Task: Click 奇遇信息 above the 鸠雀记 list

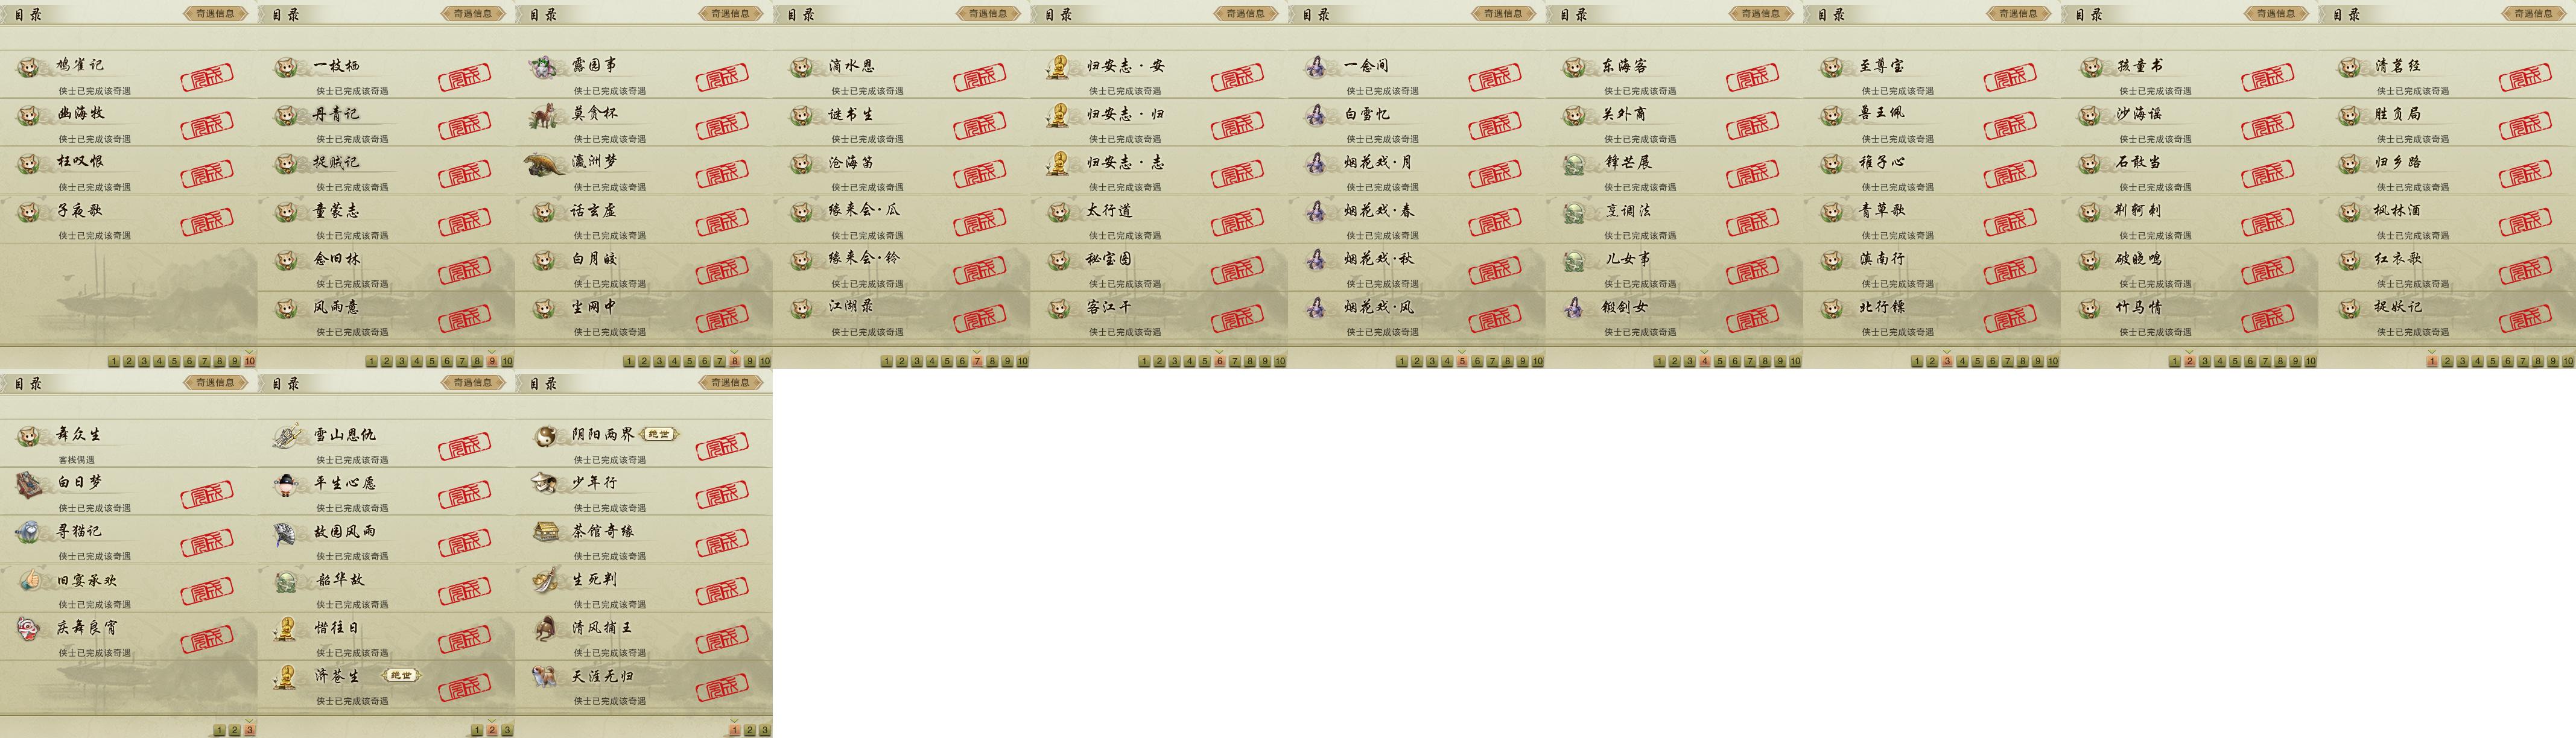Action: [215, 14]
